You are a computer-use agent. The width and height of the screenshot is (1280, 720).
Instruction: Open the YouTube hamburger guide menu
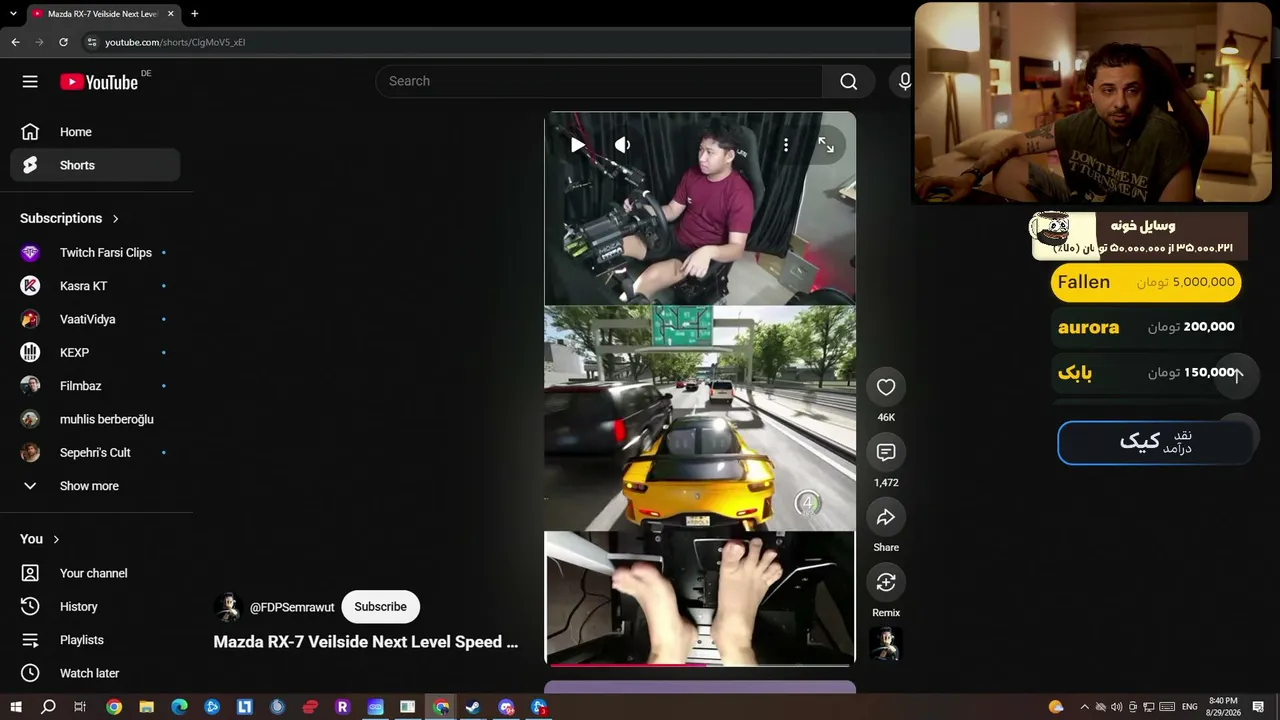30,82
